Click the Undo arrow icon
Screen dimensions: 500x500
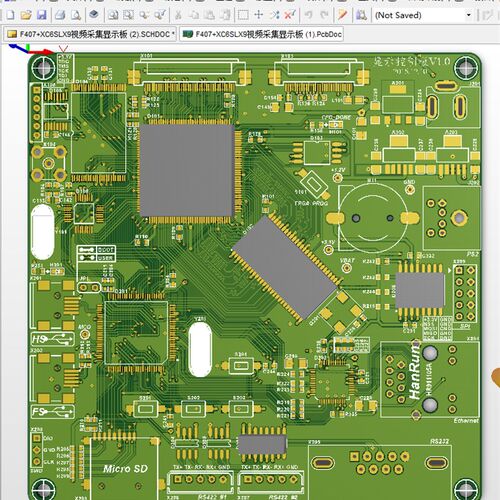tap(309, 15)
